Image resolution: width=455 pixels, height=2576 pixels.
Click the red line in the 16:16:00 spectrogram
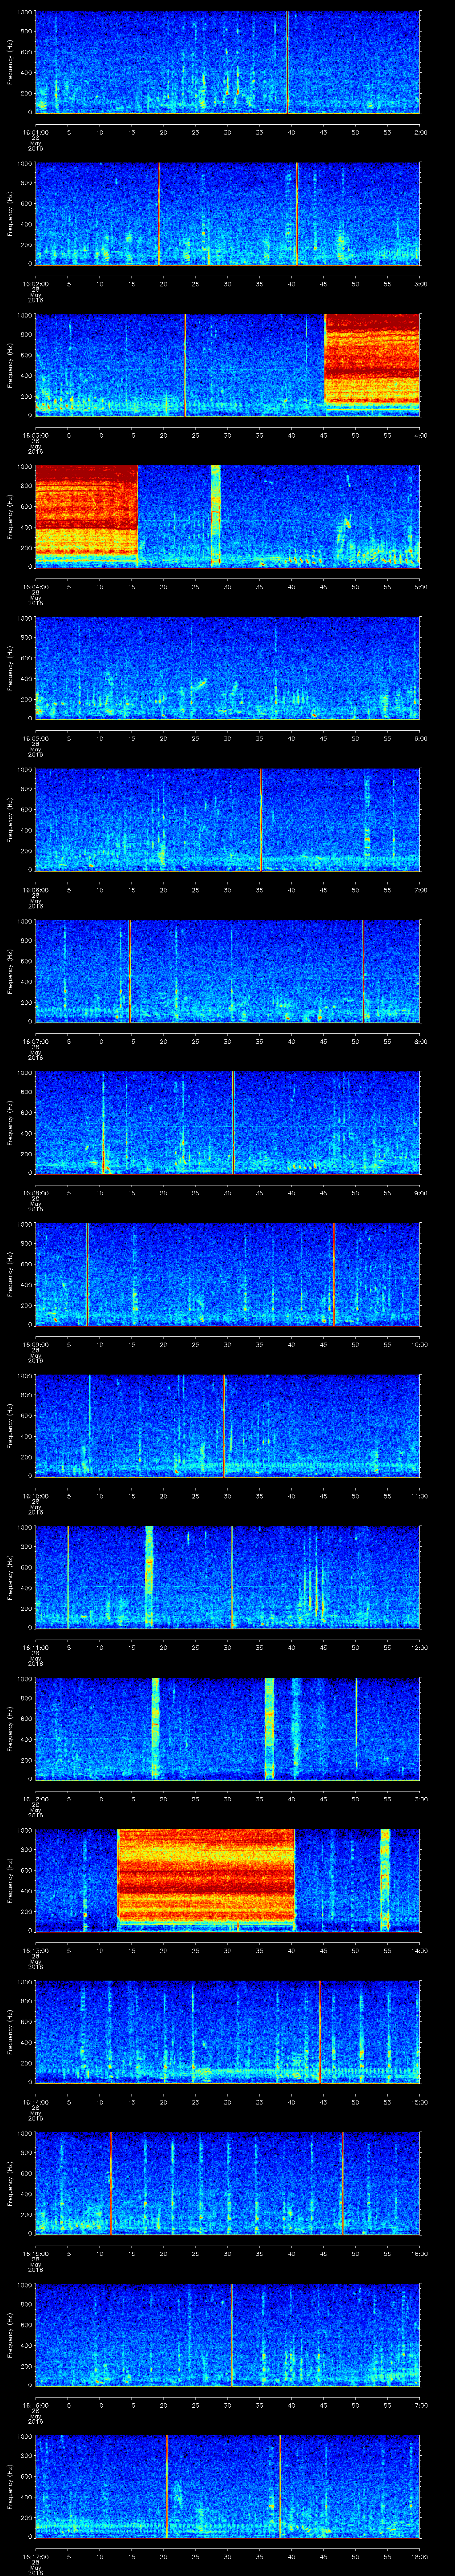click(x=232, y=2334)
